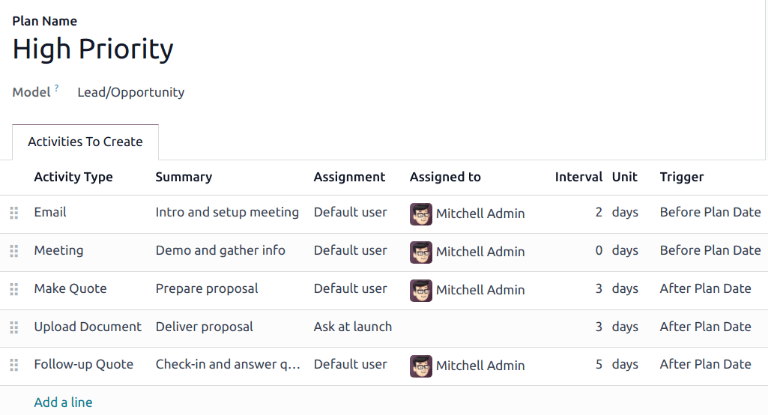The width and height of the screenshot is (768, 415).
Task: Click drag handle of the Meeting row
Action: [14, 251]
